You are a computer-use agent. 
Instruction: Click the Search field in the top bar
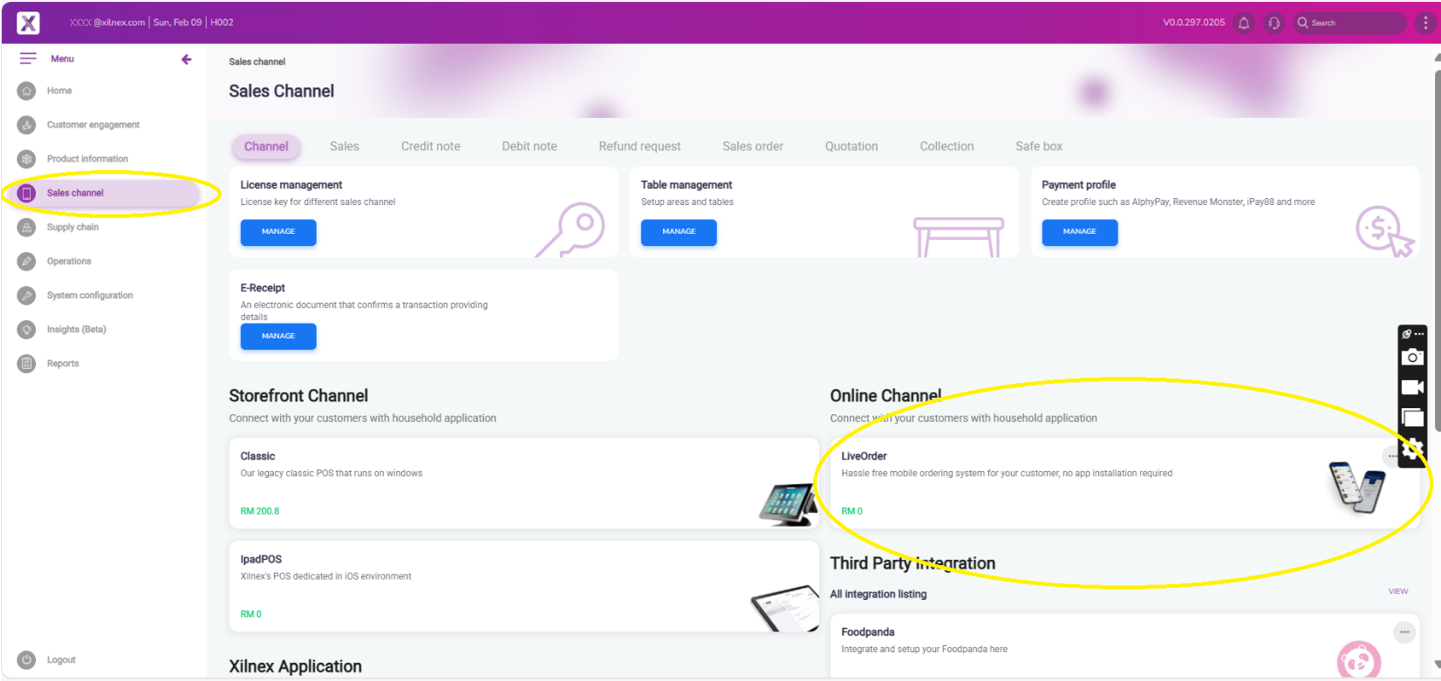(1349, 21)
